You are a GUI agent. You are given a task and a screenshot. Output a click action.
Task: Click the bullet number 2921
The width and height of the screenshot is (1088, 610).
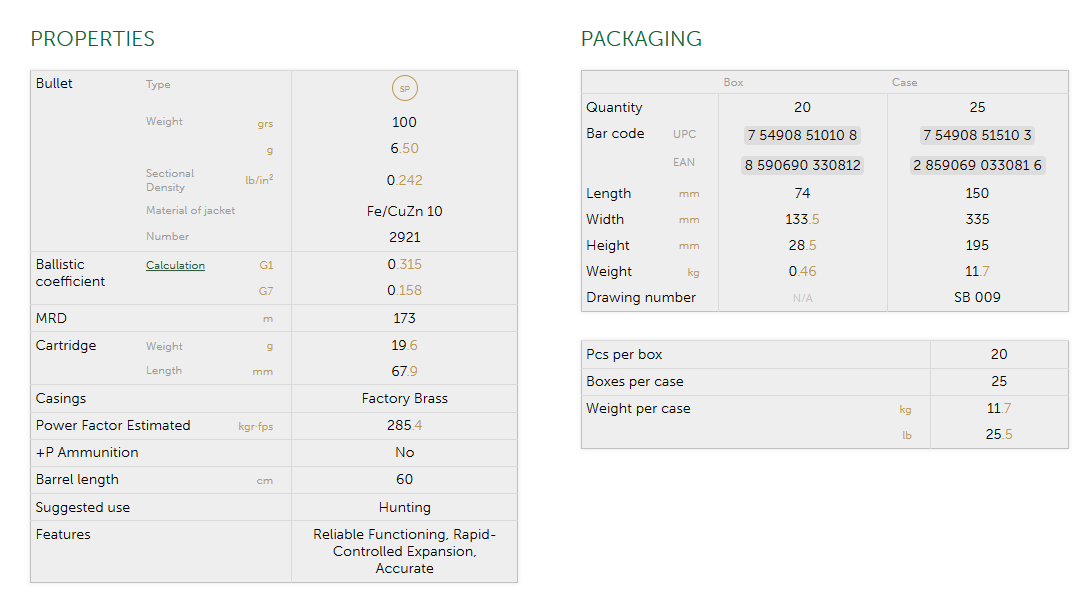(x=404, y=237)
